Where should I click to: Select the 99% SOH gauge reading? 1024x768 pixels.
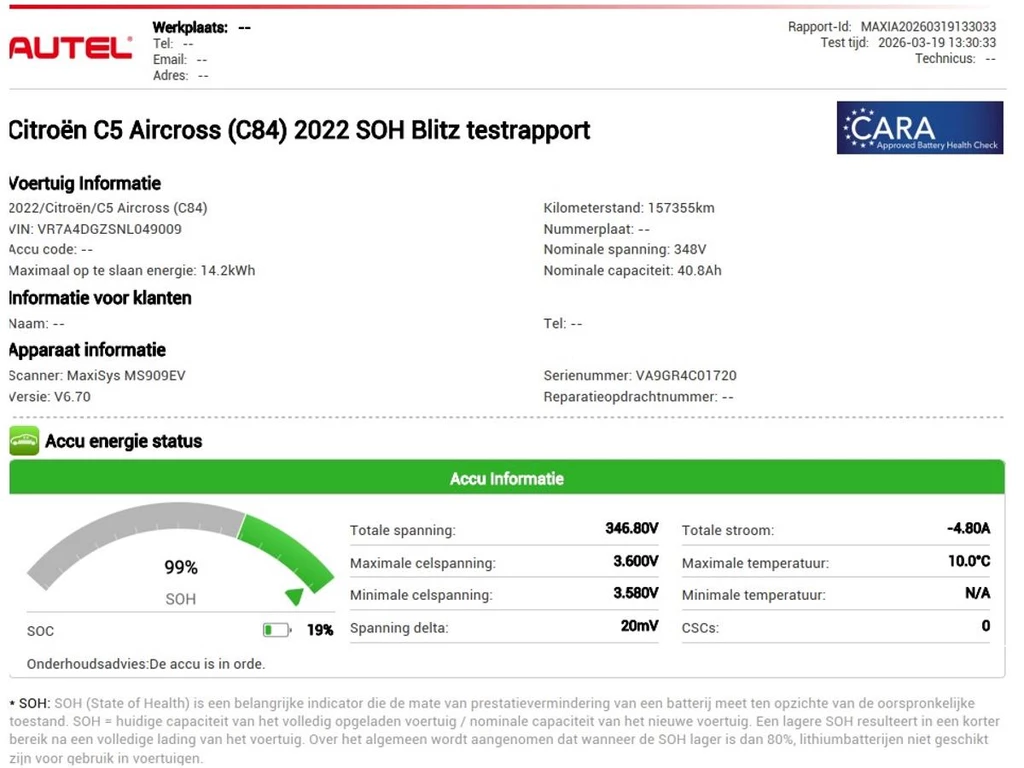(x=181, y=567)
